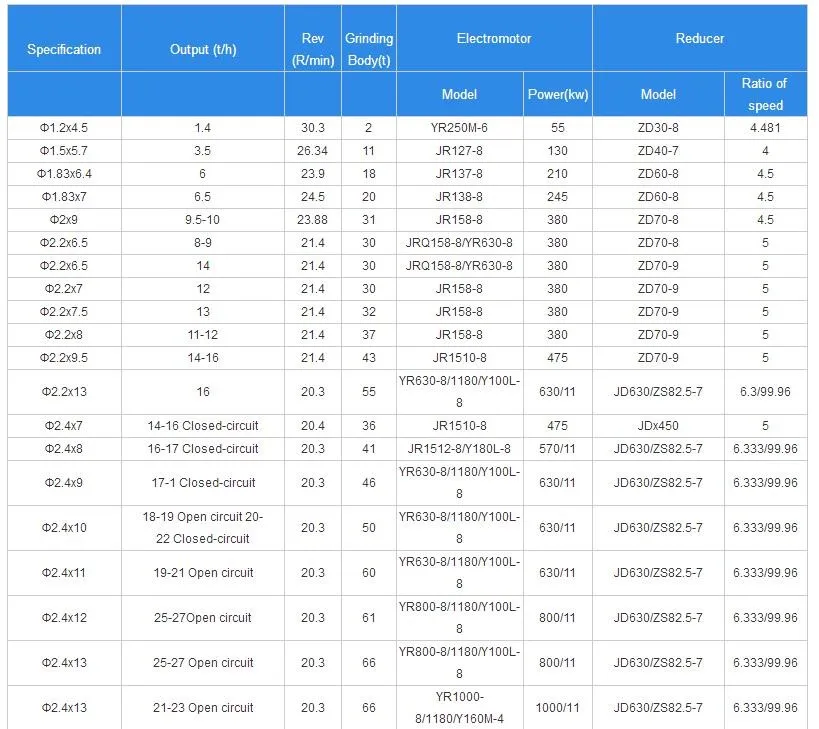Click specification cell Φ2.4x11

click(64, 573)
